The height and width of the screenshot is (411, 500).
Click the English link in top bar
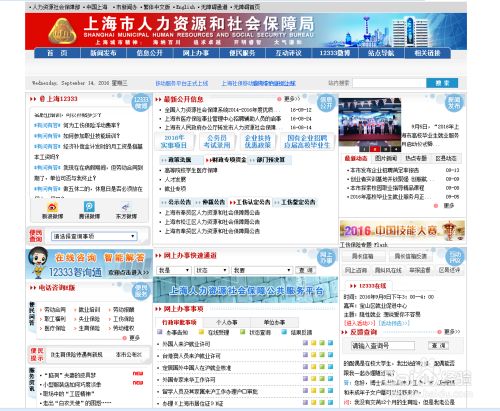(185, 7)
